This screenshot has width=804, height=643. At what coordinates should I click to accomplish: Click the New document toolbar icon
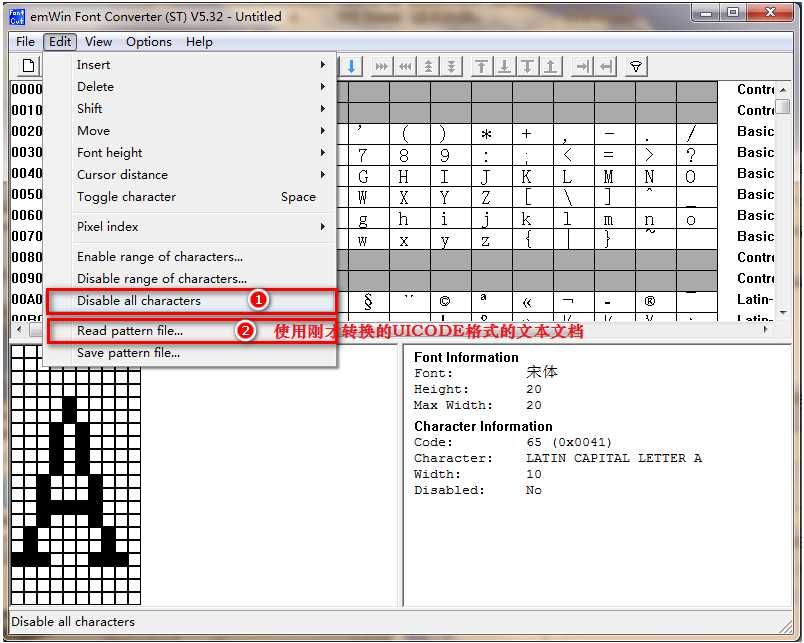coord(29,66)
